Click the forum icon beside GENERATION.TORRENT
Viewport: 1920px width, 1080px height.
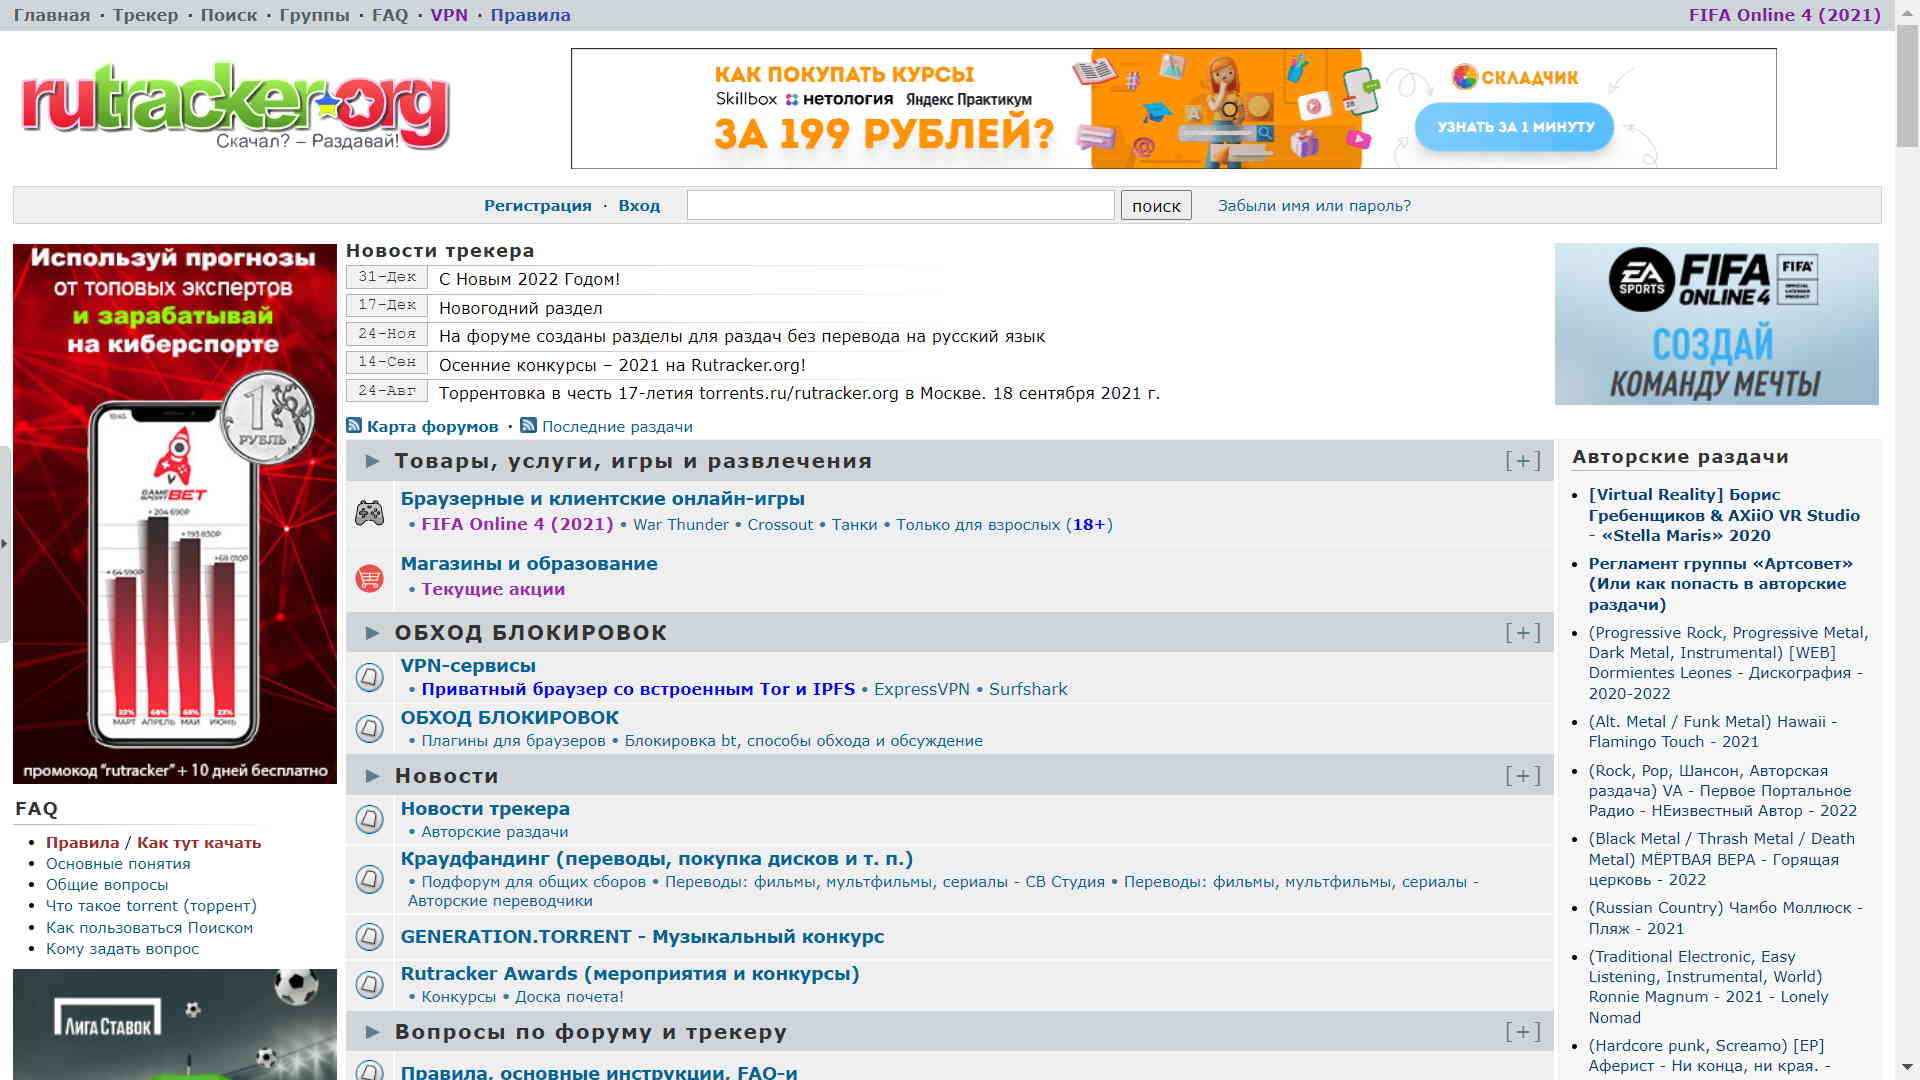point(369,937)
